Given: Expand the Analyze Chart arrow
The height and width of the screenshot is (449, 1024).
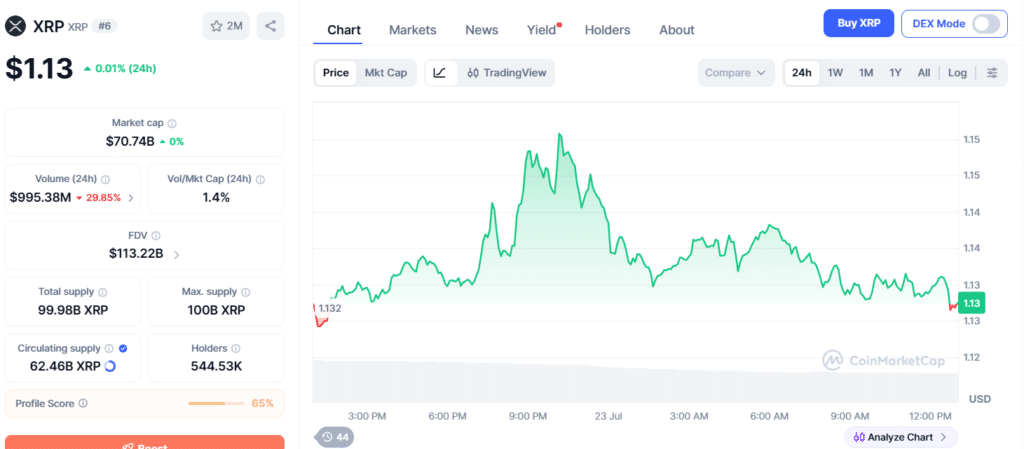Looking at the screenshot, I should [943, 437].
